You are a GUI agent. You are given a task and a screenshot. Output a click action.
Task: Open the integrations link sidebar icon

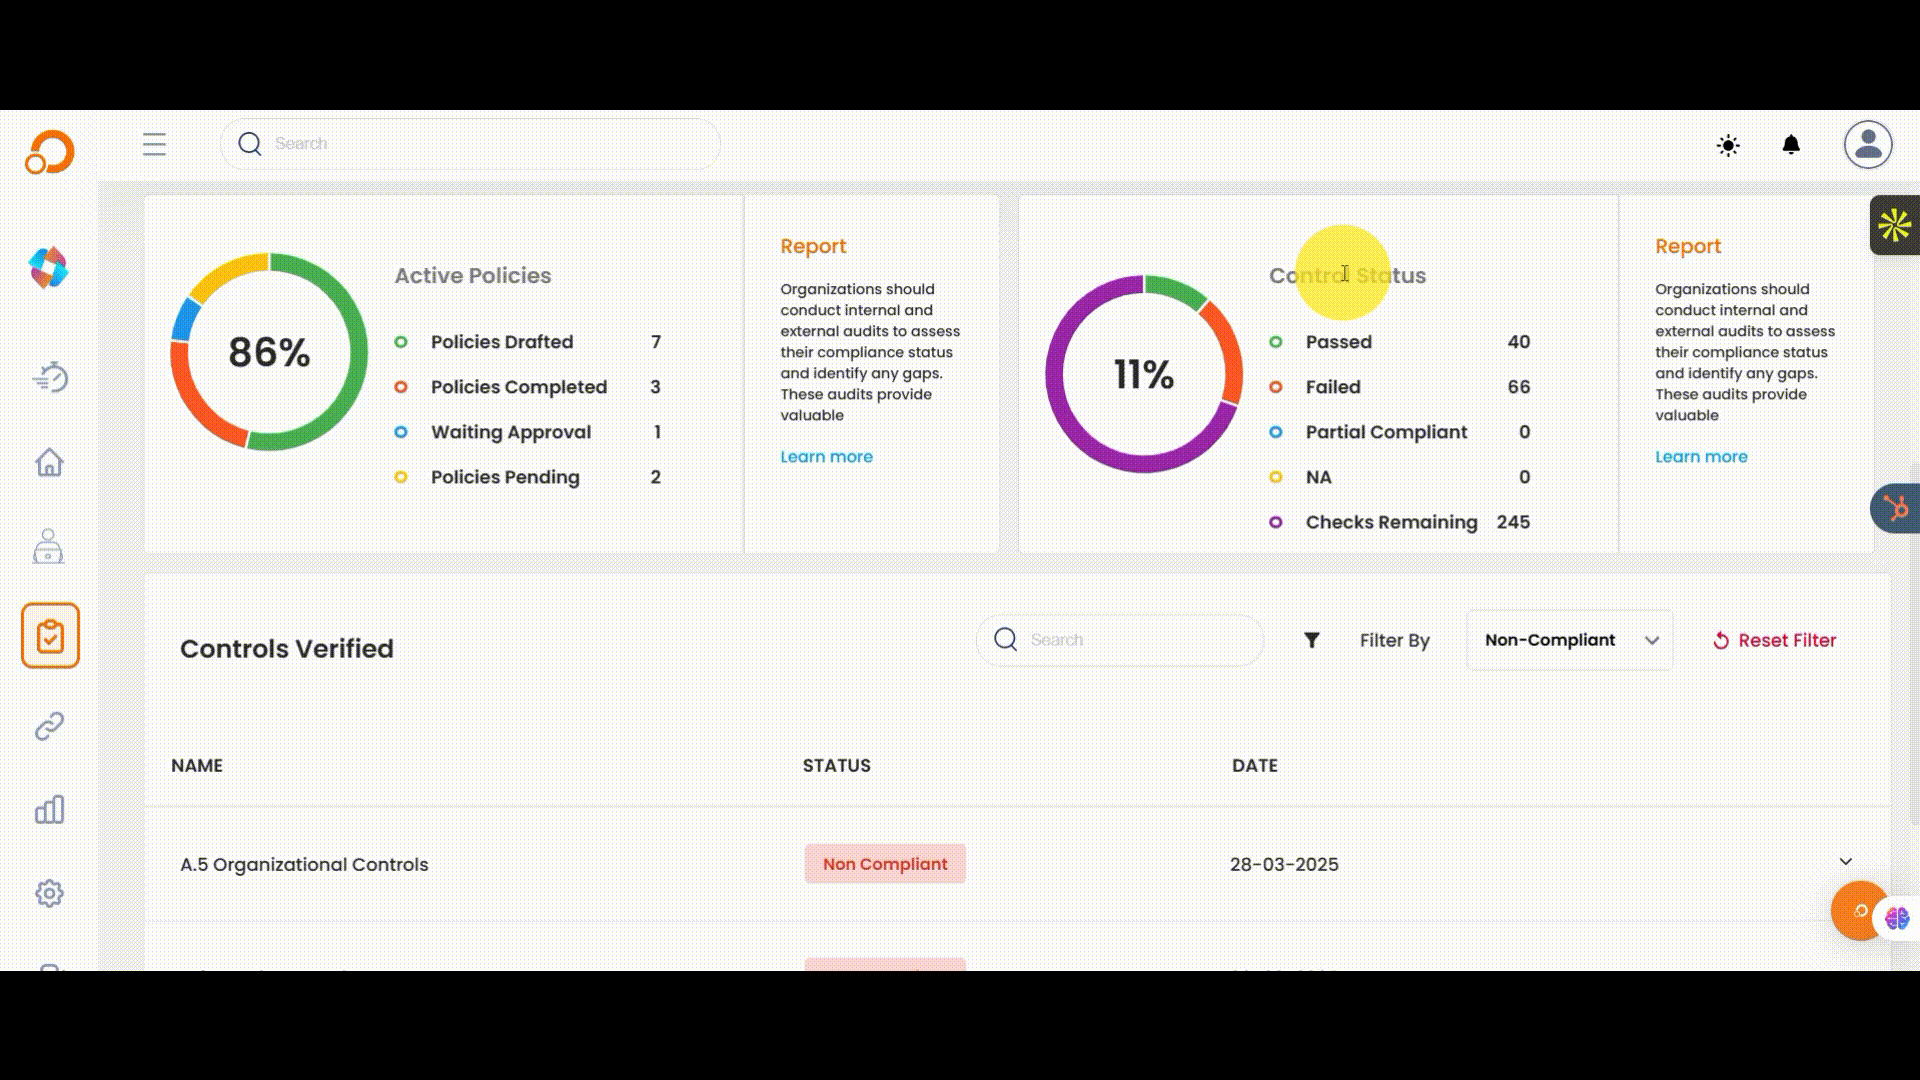pos(49,726)
